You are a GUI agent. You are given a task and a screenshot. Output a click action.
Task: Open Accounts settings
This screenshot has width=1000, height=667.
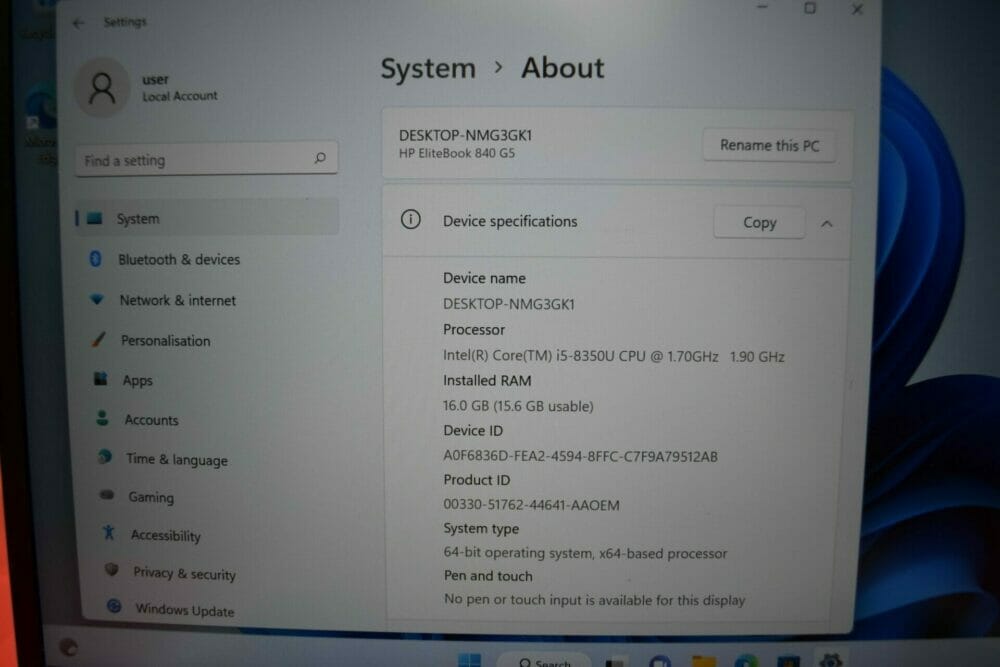click(x=151, y=420)
